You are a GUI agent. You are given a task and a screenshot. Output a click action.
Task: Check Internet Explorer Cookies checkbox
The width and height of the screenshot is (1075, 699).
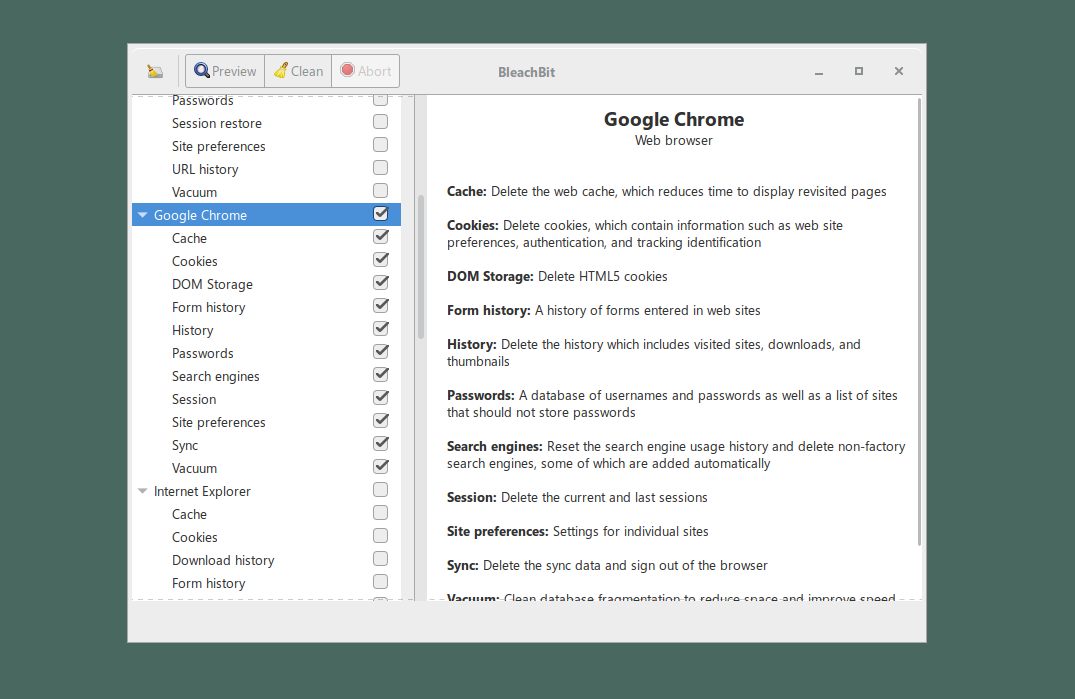381,536
